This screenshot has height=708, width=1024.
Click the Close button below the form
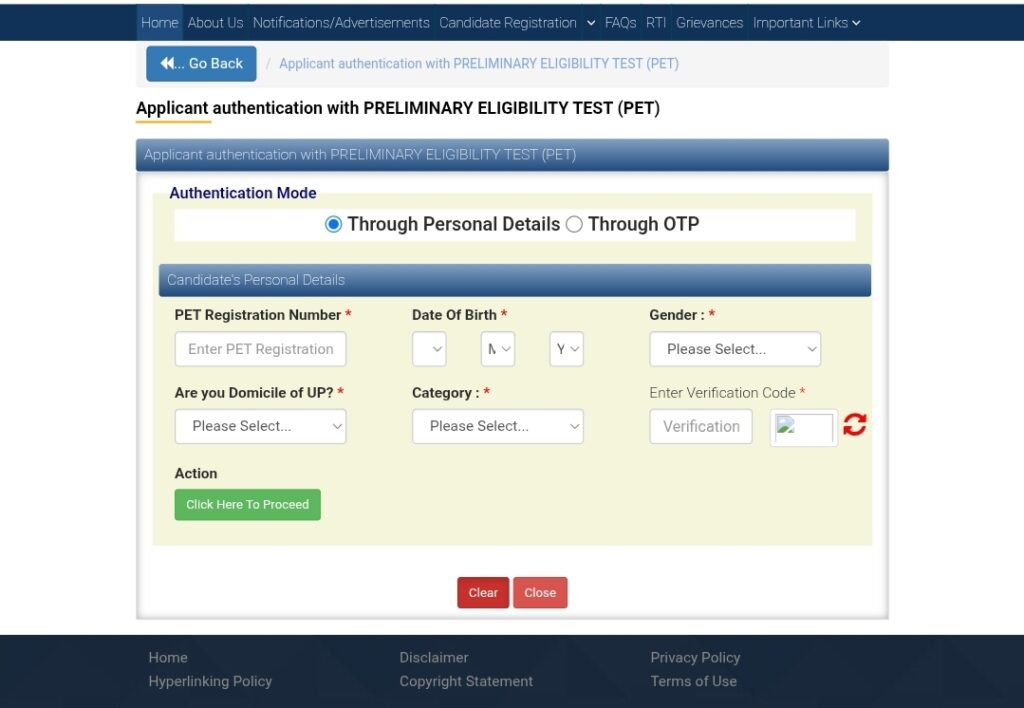(x=540, y=593)
